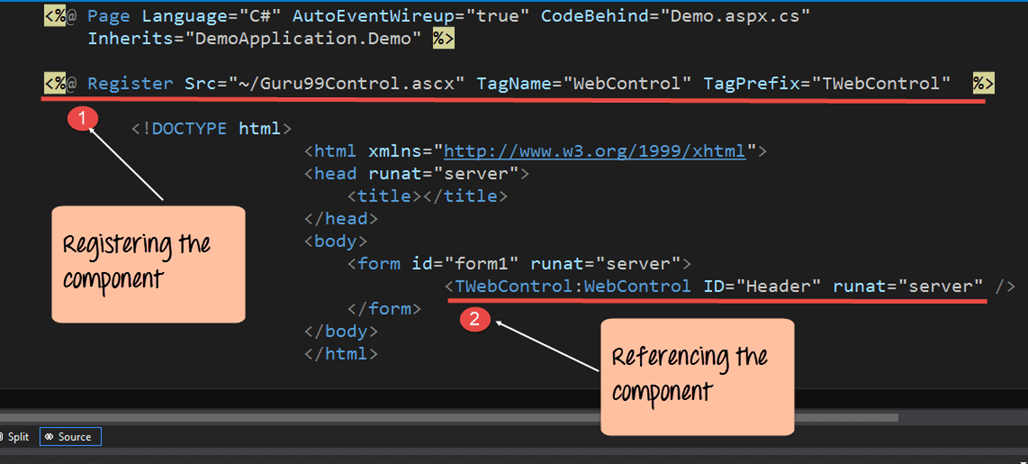
Task: Switch to the Split view tab
Action: tap(18, 437)
